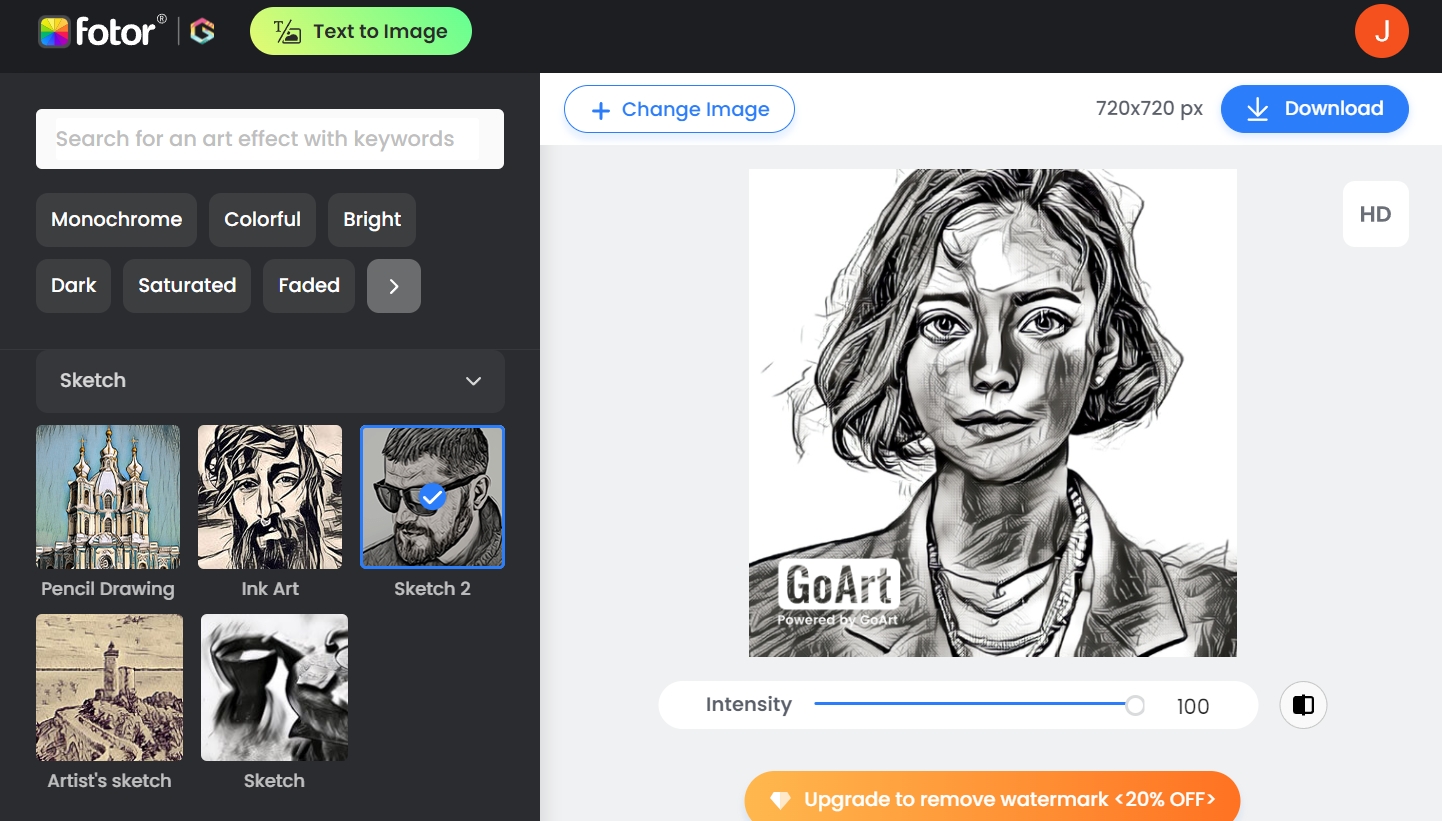1442x821 pixels.
Task: Click the Fotor logo
Action: [97, 32]
